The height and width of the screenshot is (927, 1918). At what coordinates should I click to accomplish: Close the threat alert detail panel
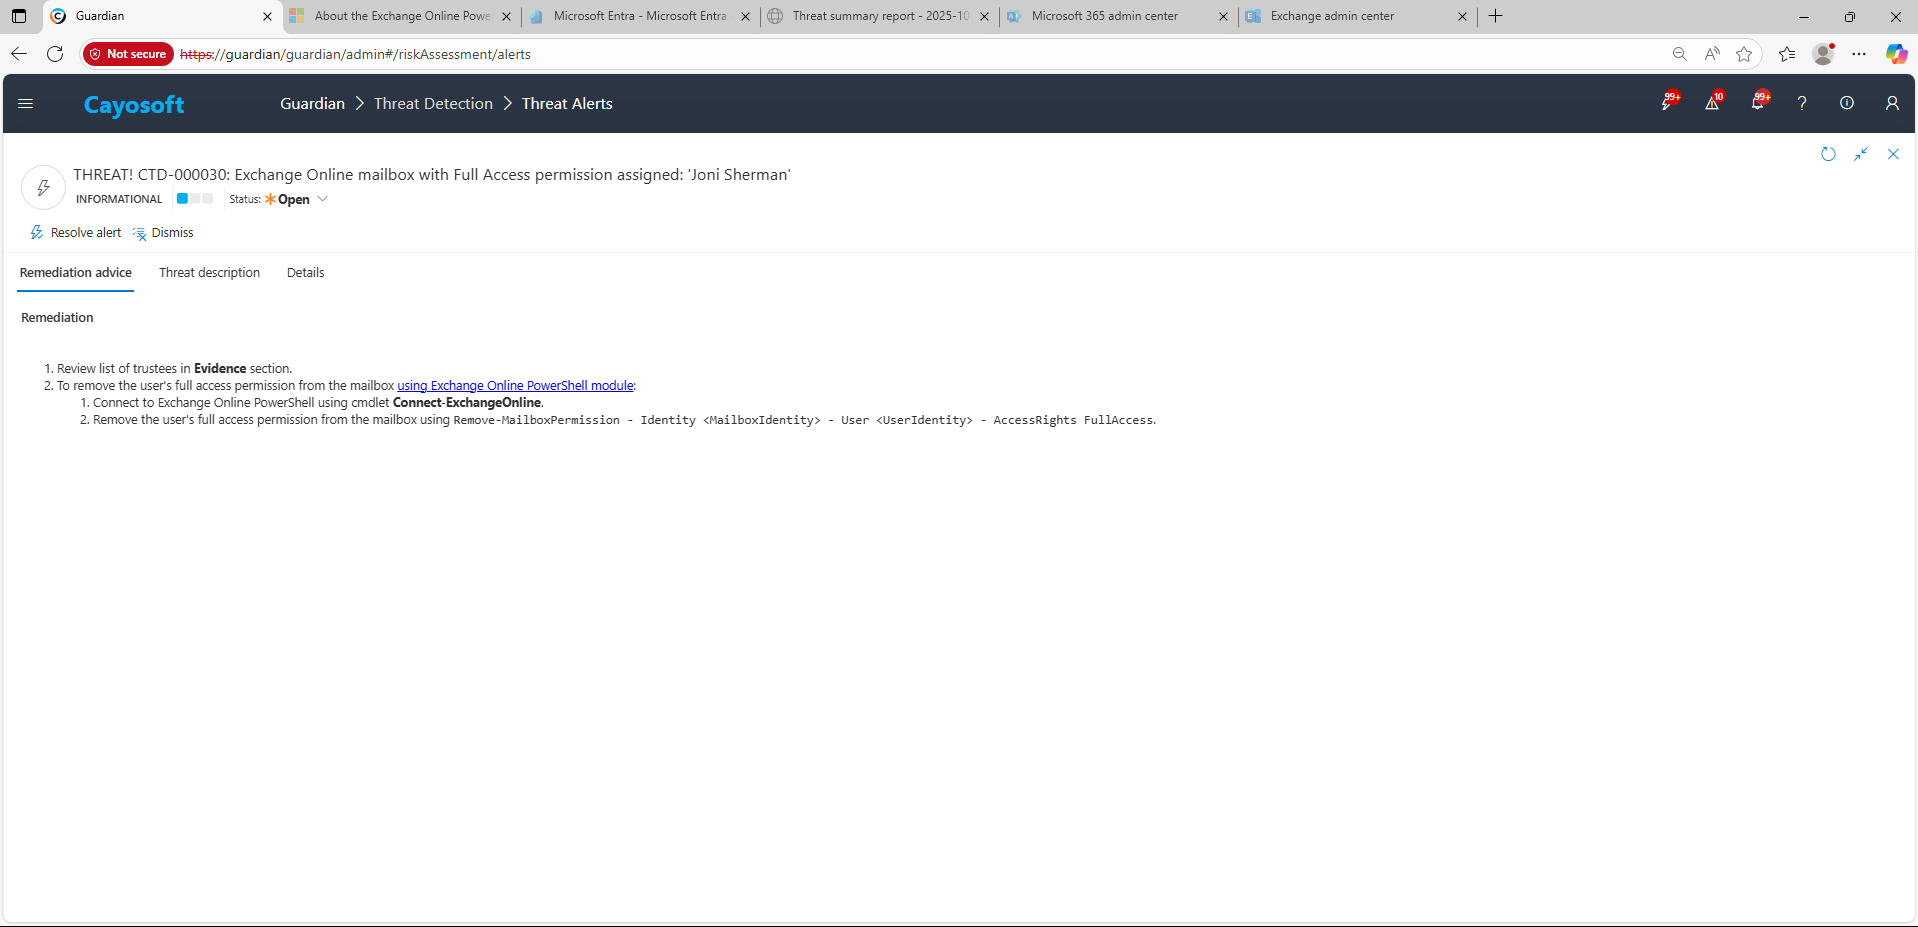tap(1893, 154)
